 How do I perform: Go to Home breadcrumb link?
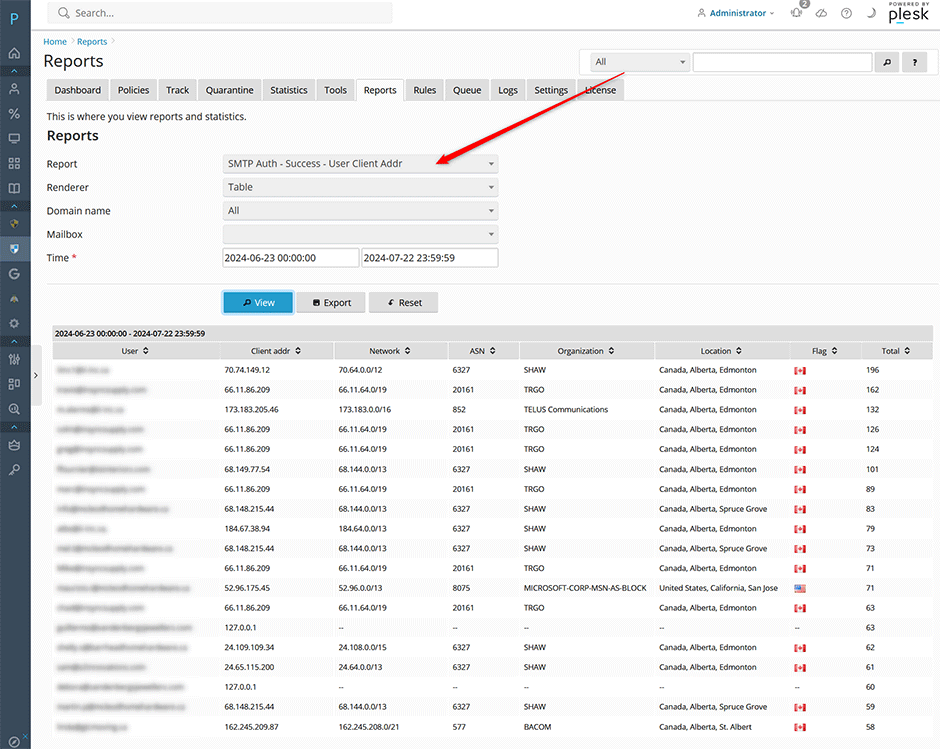coord(55,41)
